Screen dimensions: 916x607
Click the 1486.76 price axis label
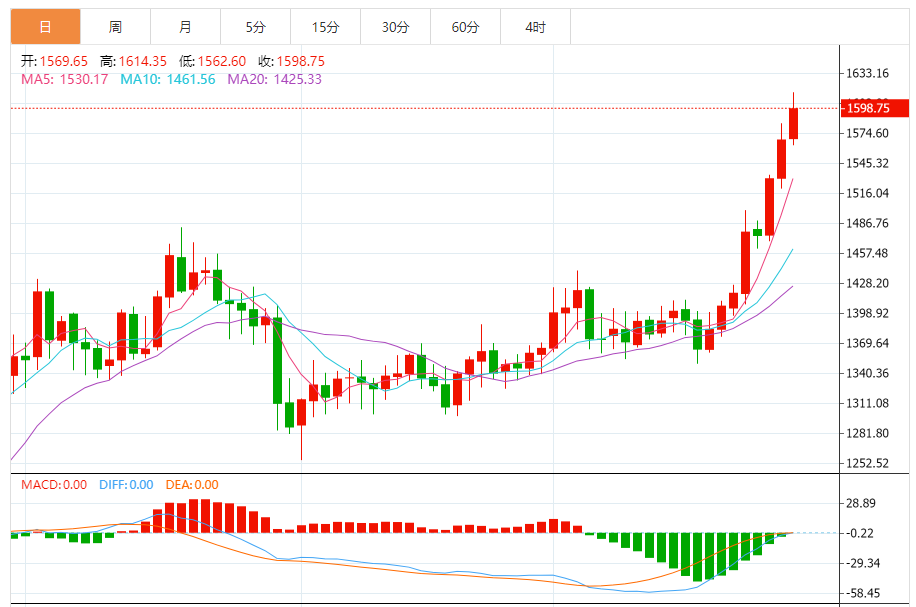[868, 224]
